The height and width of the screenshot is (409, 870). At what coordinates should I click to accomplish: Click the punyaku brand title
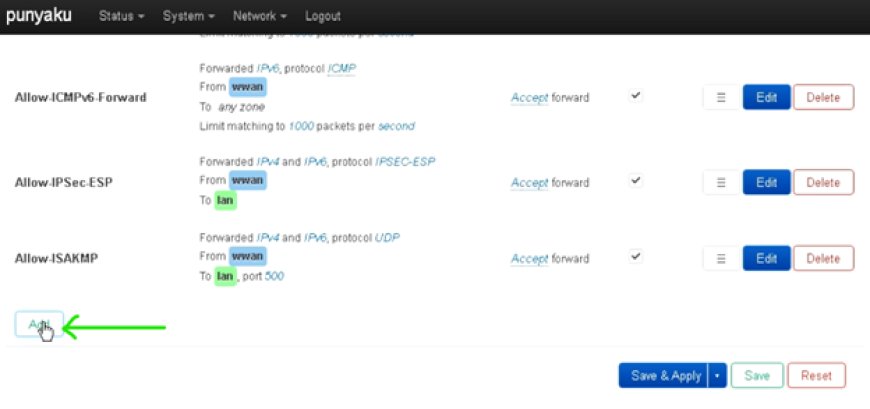point(39,16)
